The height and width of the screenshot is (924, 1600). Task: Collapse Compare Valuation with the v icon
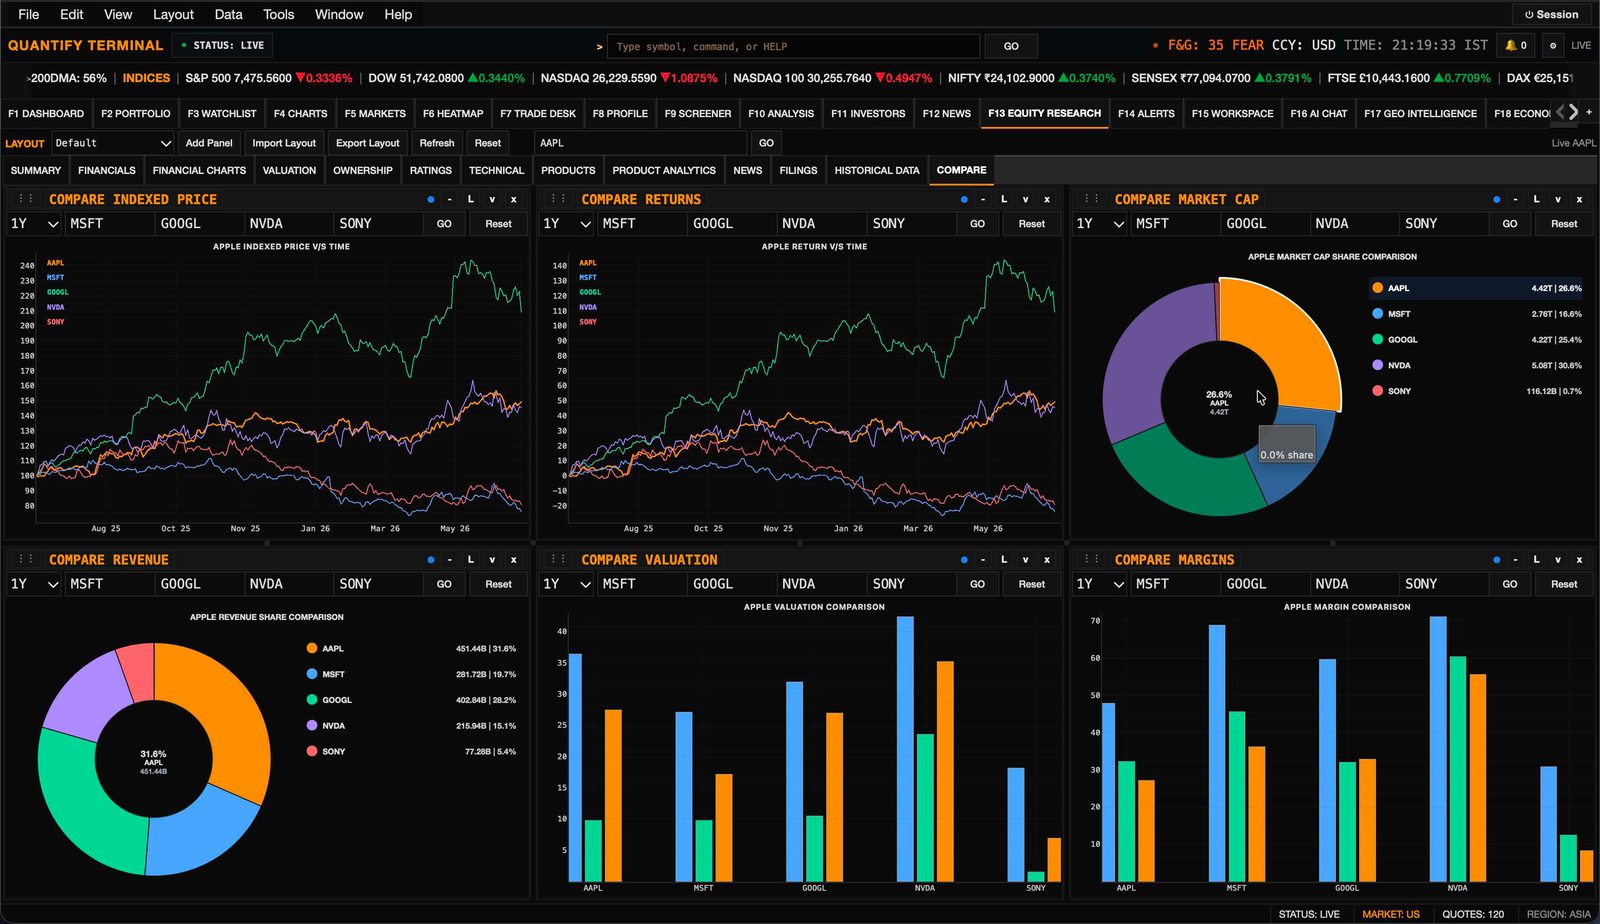(x=1025, y=559)
